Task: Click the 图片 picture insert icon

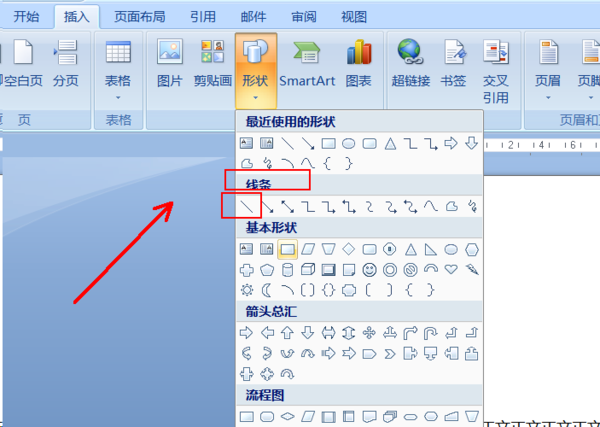Action: (x=170, y=64)
